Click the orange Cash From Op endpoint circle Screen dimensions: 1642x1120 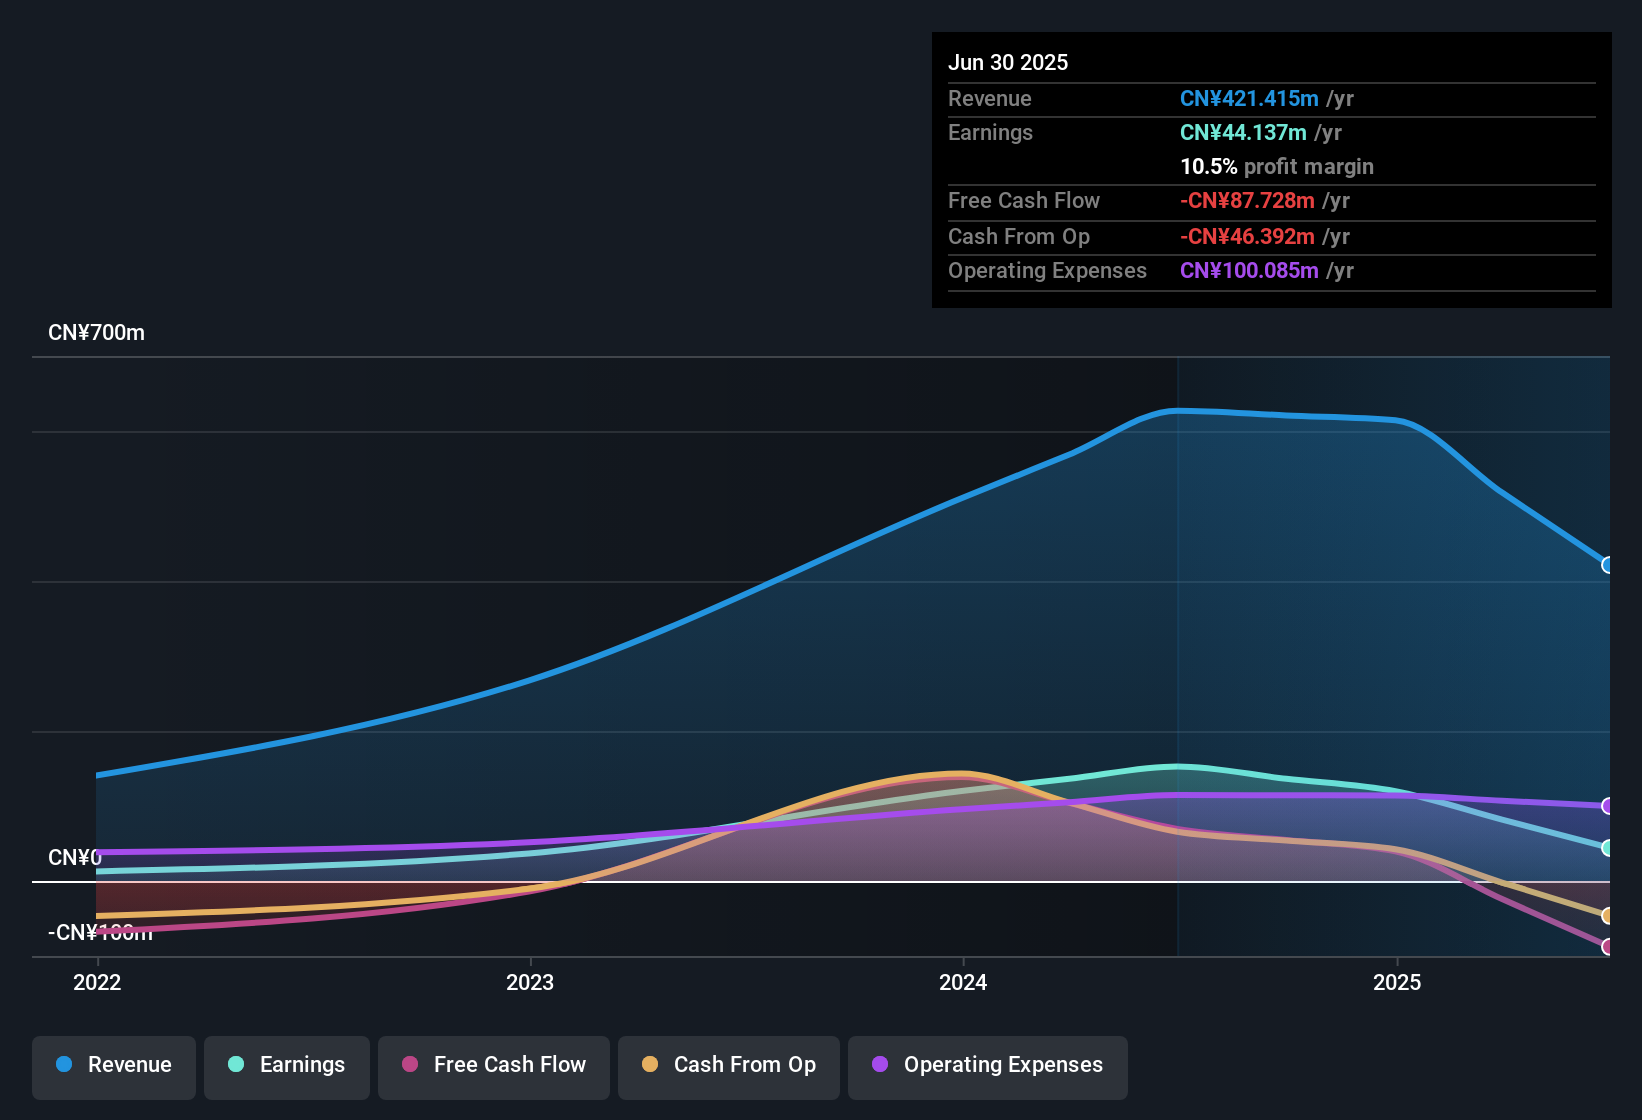click(x=1607, y=915)
